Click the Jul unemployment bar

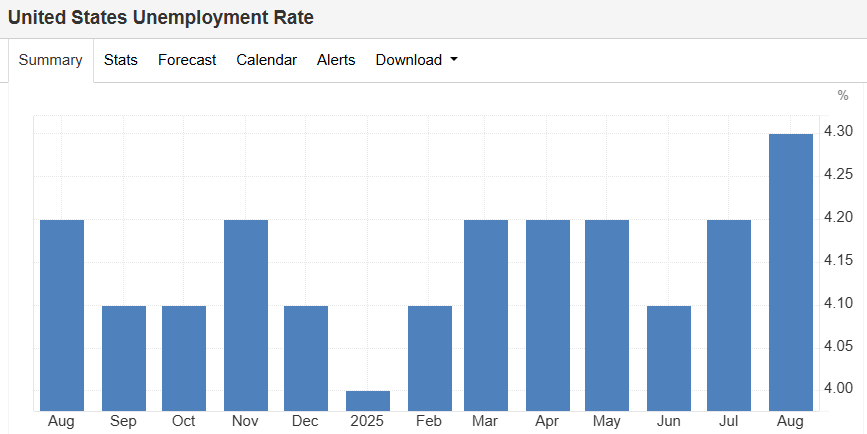click(729, 315)
